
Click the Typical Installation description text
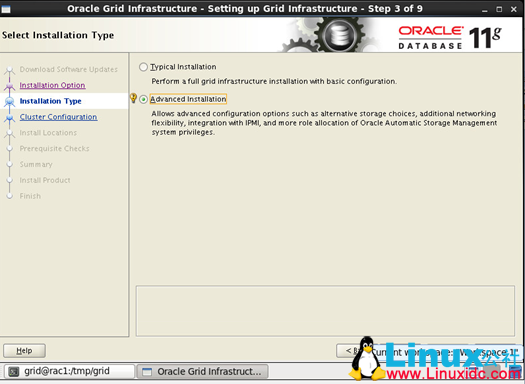point(274,81)
